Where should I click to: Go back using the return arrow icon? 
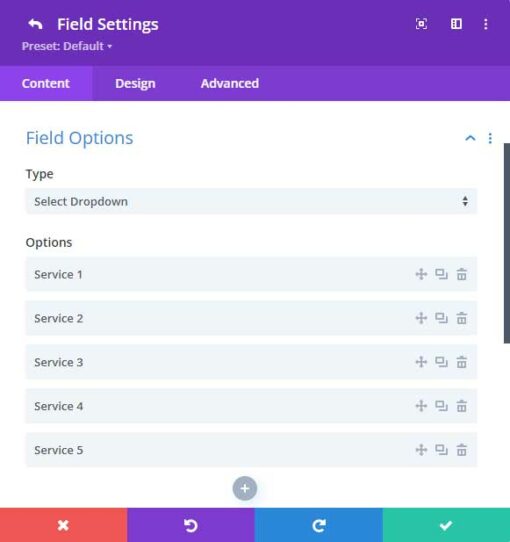35,24
